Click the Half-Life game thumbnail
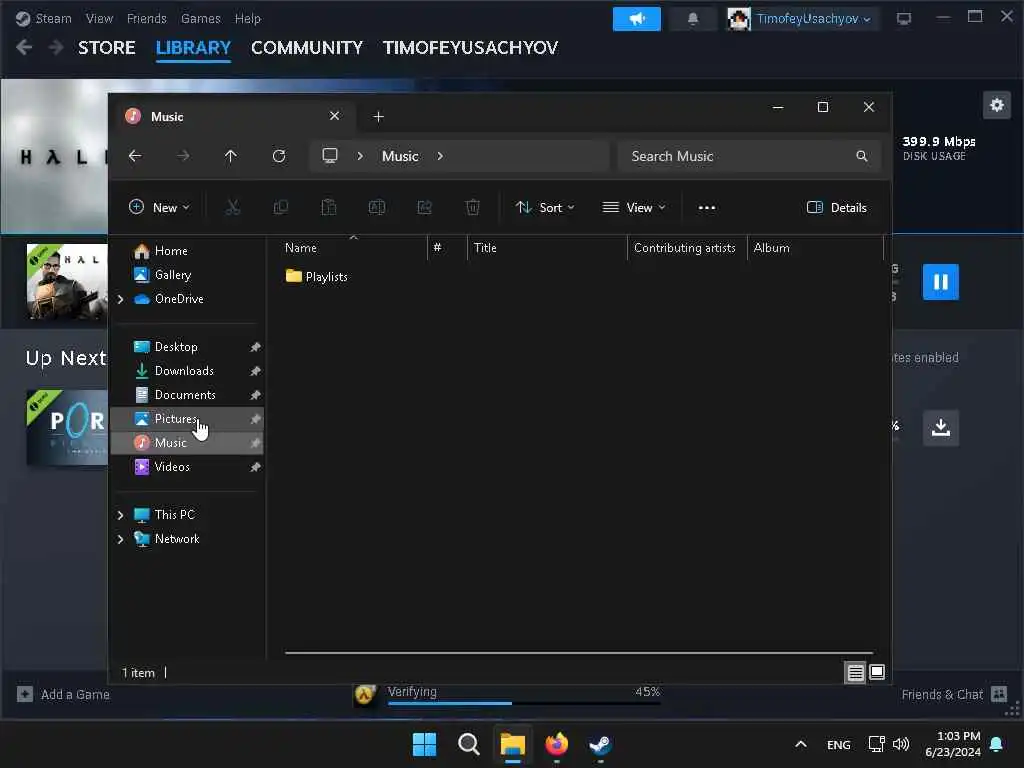Image resolution: width=1024 pixels, height=768 pixels. click(x=67, y=281)
